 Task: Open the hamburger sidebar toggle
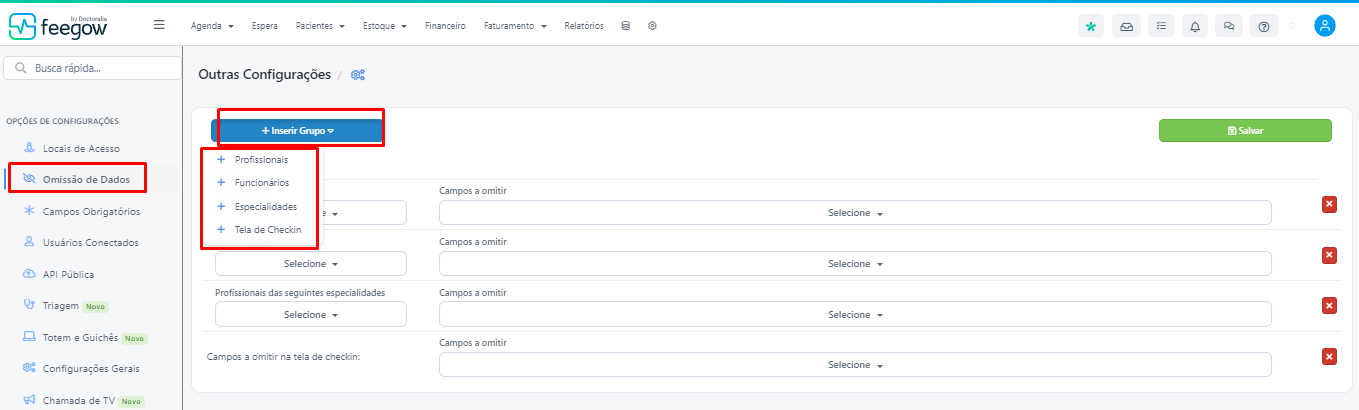159,25
